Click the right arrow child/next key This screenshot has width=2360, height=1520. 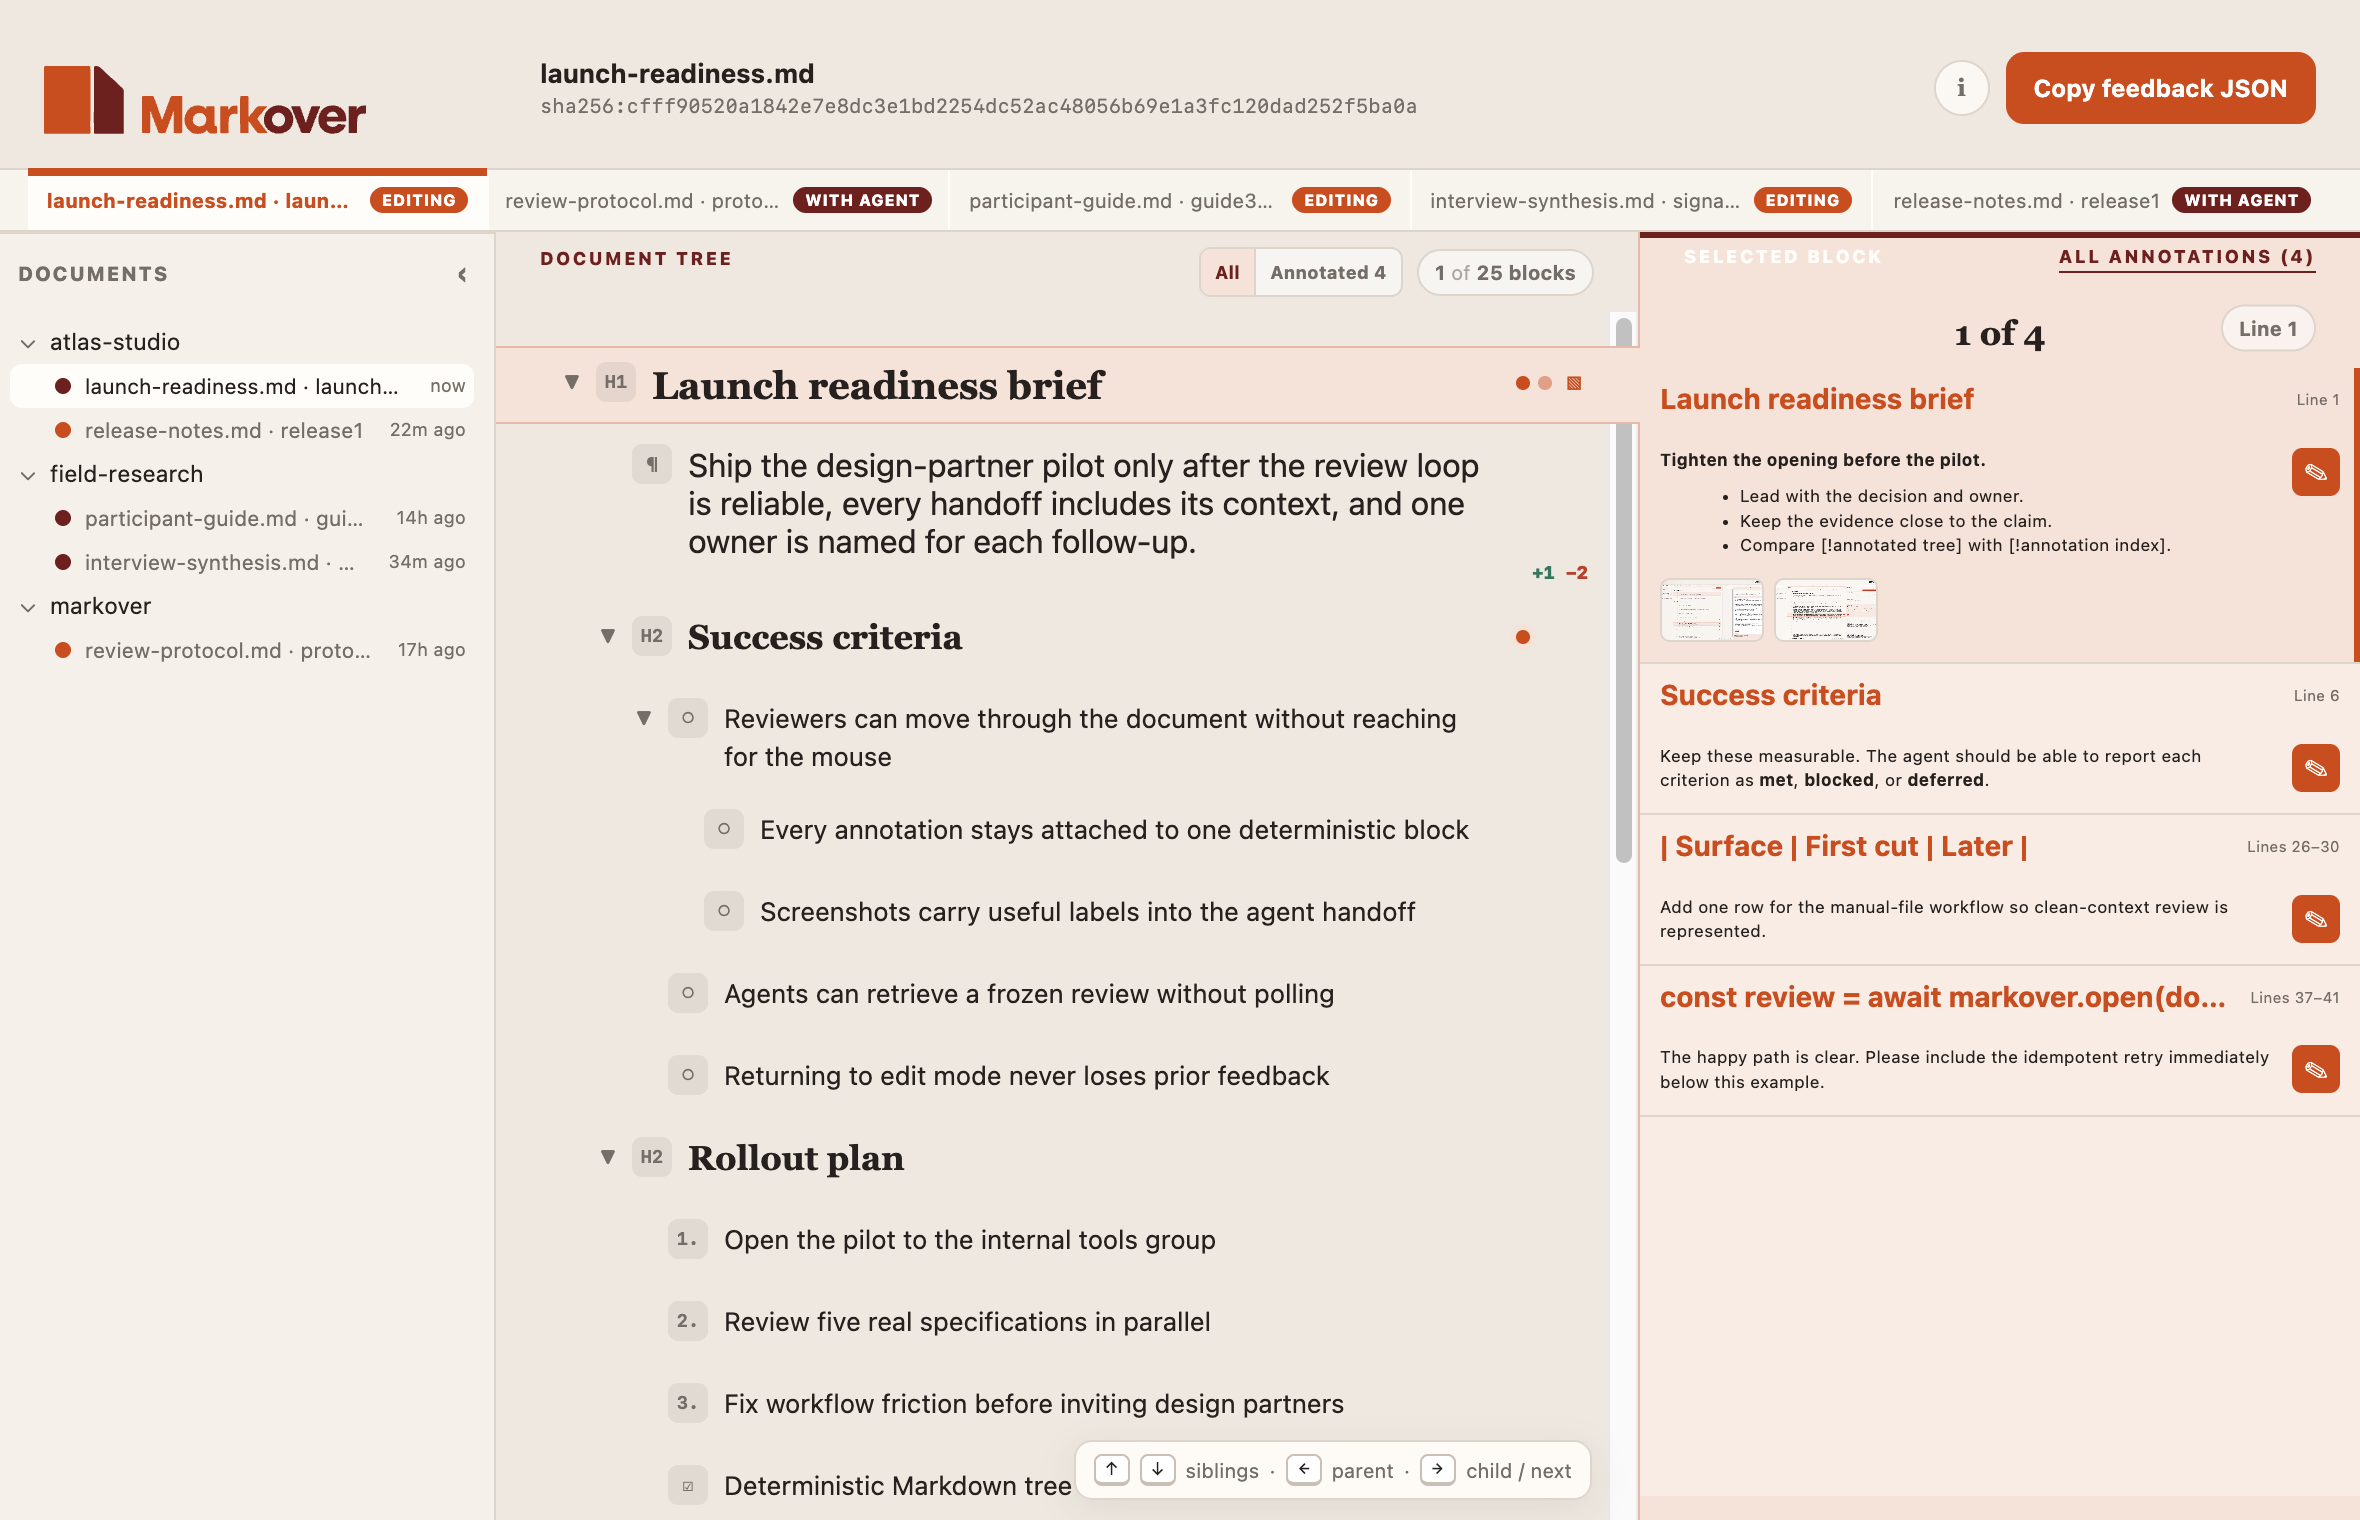point(1437,1470)
